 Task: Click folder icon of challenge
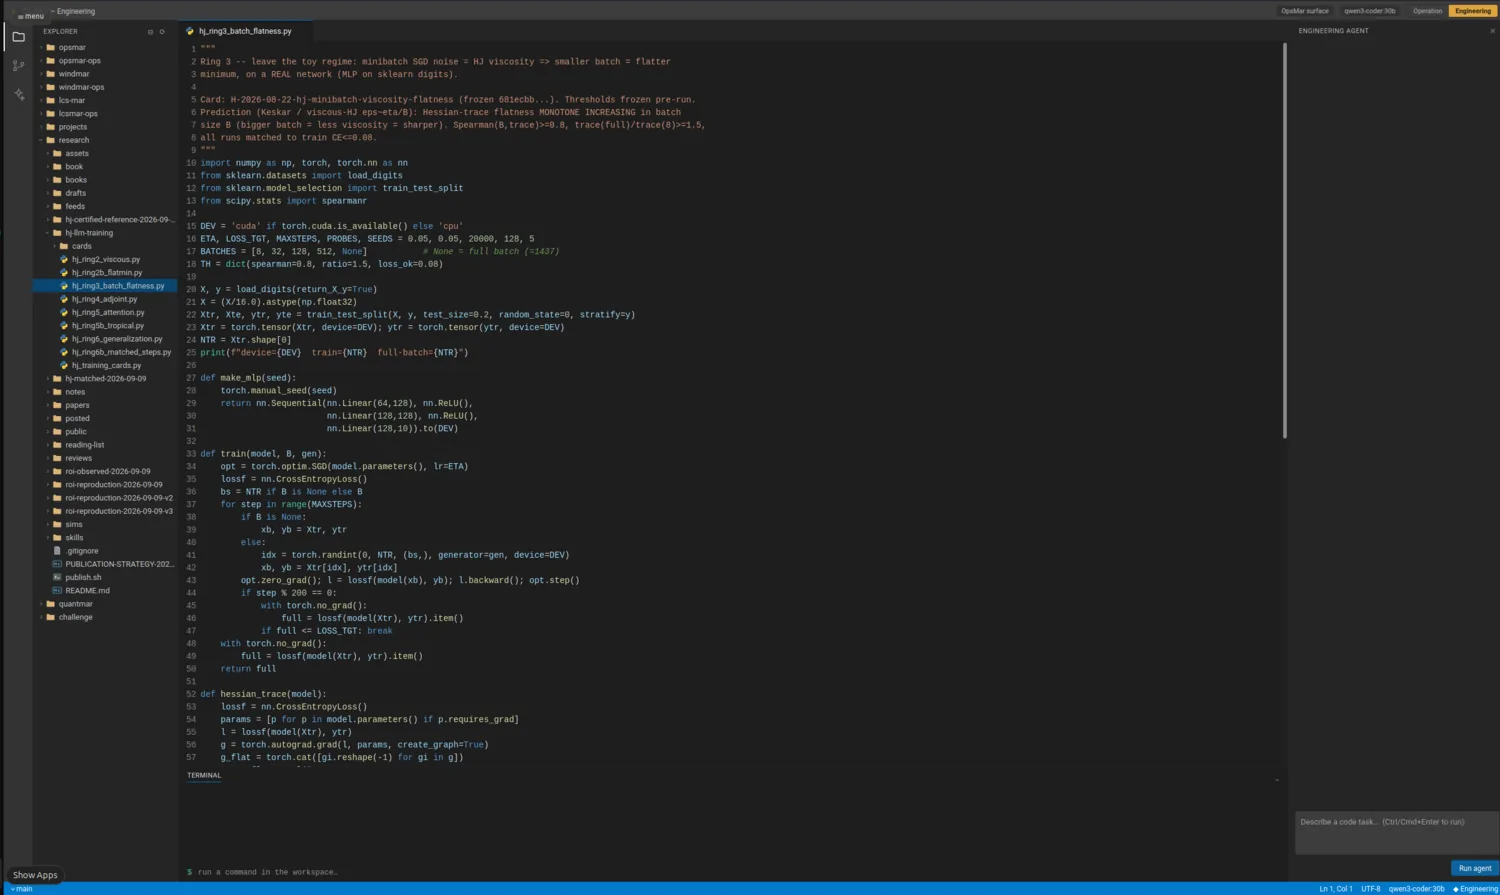(50, 617)
